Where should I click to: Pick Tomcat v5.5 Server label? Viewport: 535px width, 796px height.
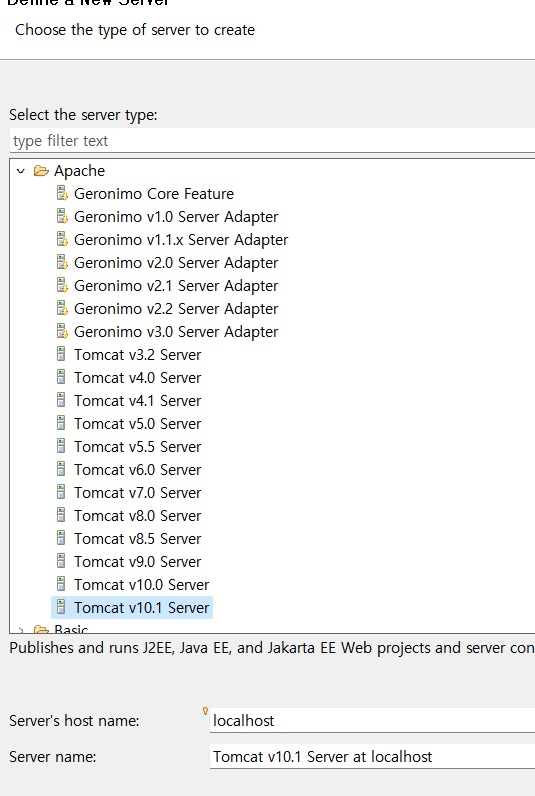click(138, 446)
